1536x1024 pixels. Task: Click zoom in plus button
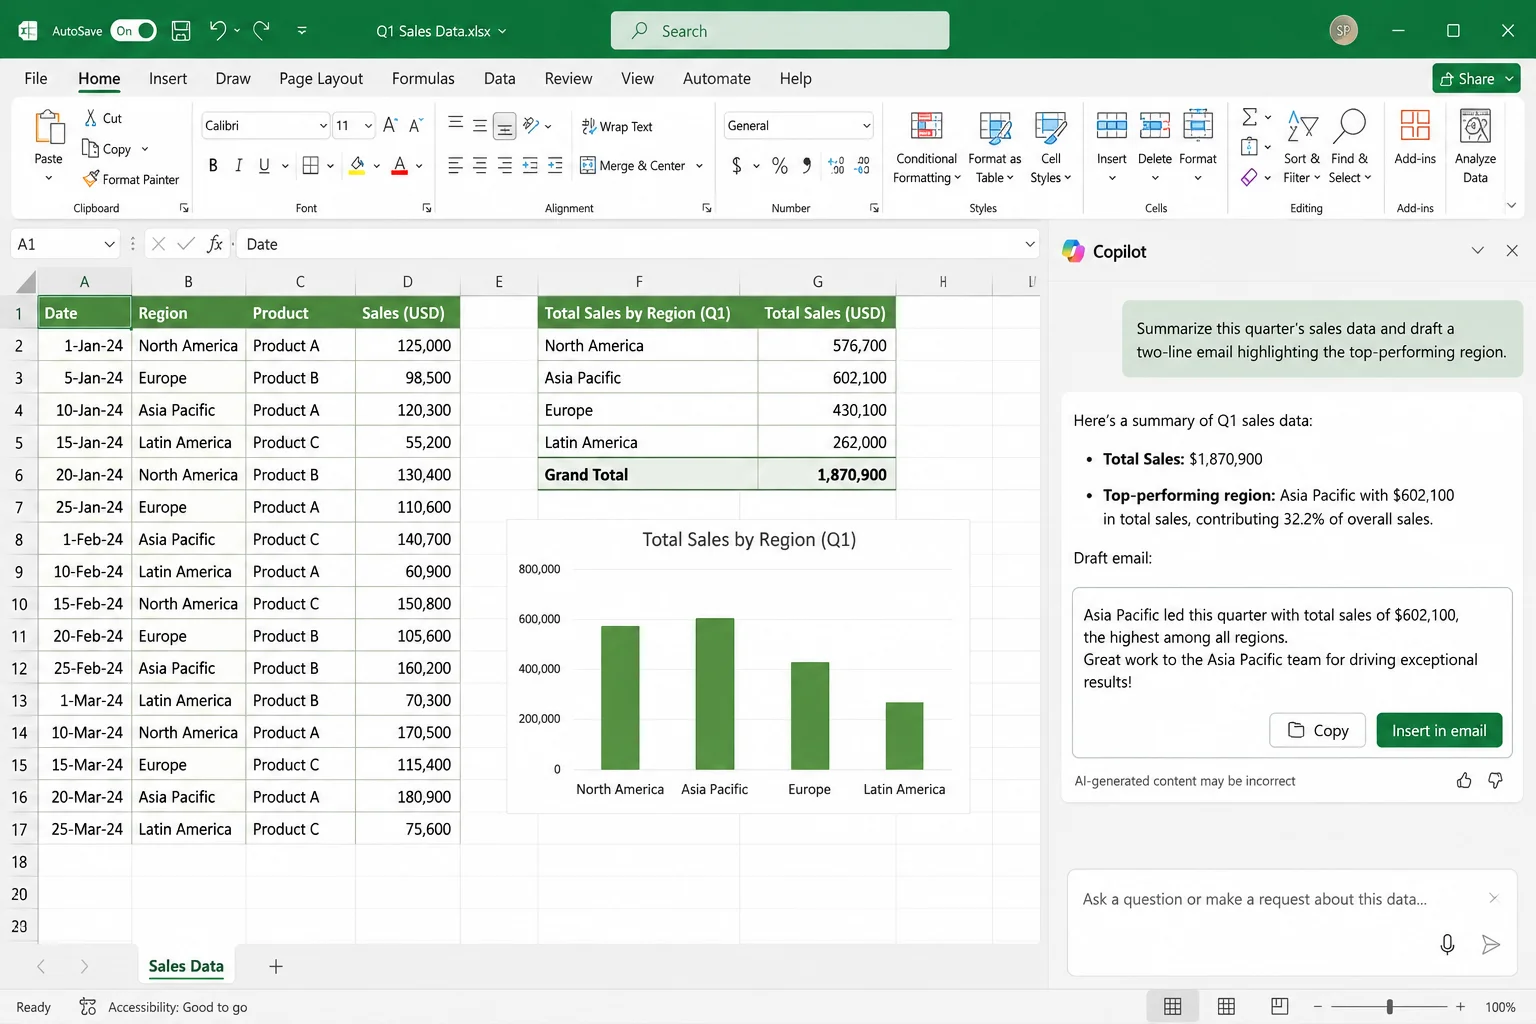point(1460,1006)
